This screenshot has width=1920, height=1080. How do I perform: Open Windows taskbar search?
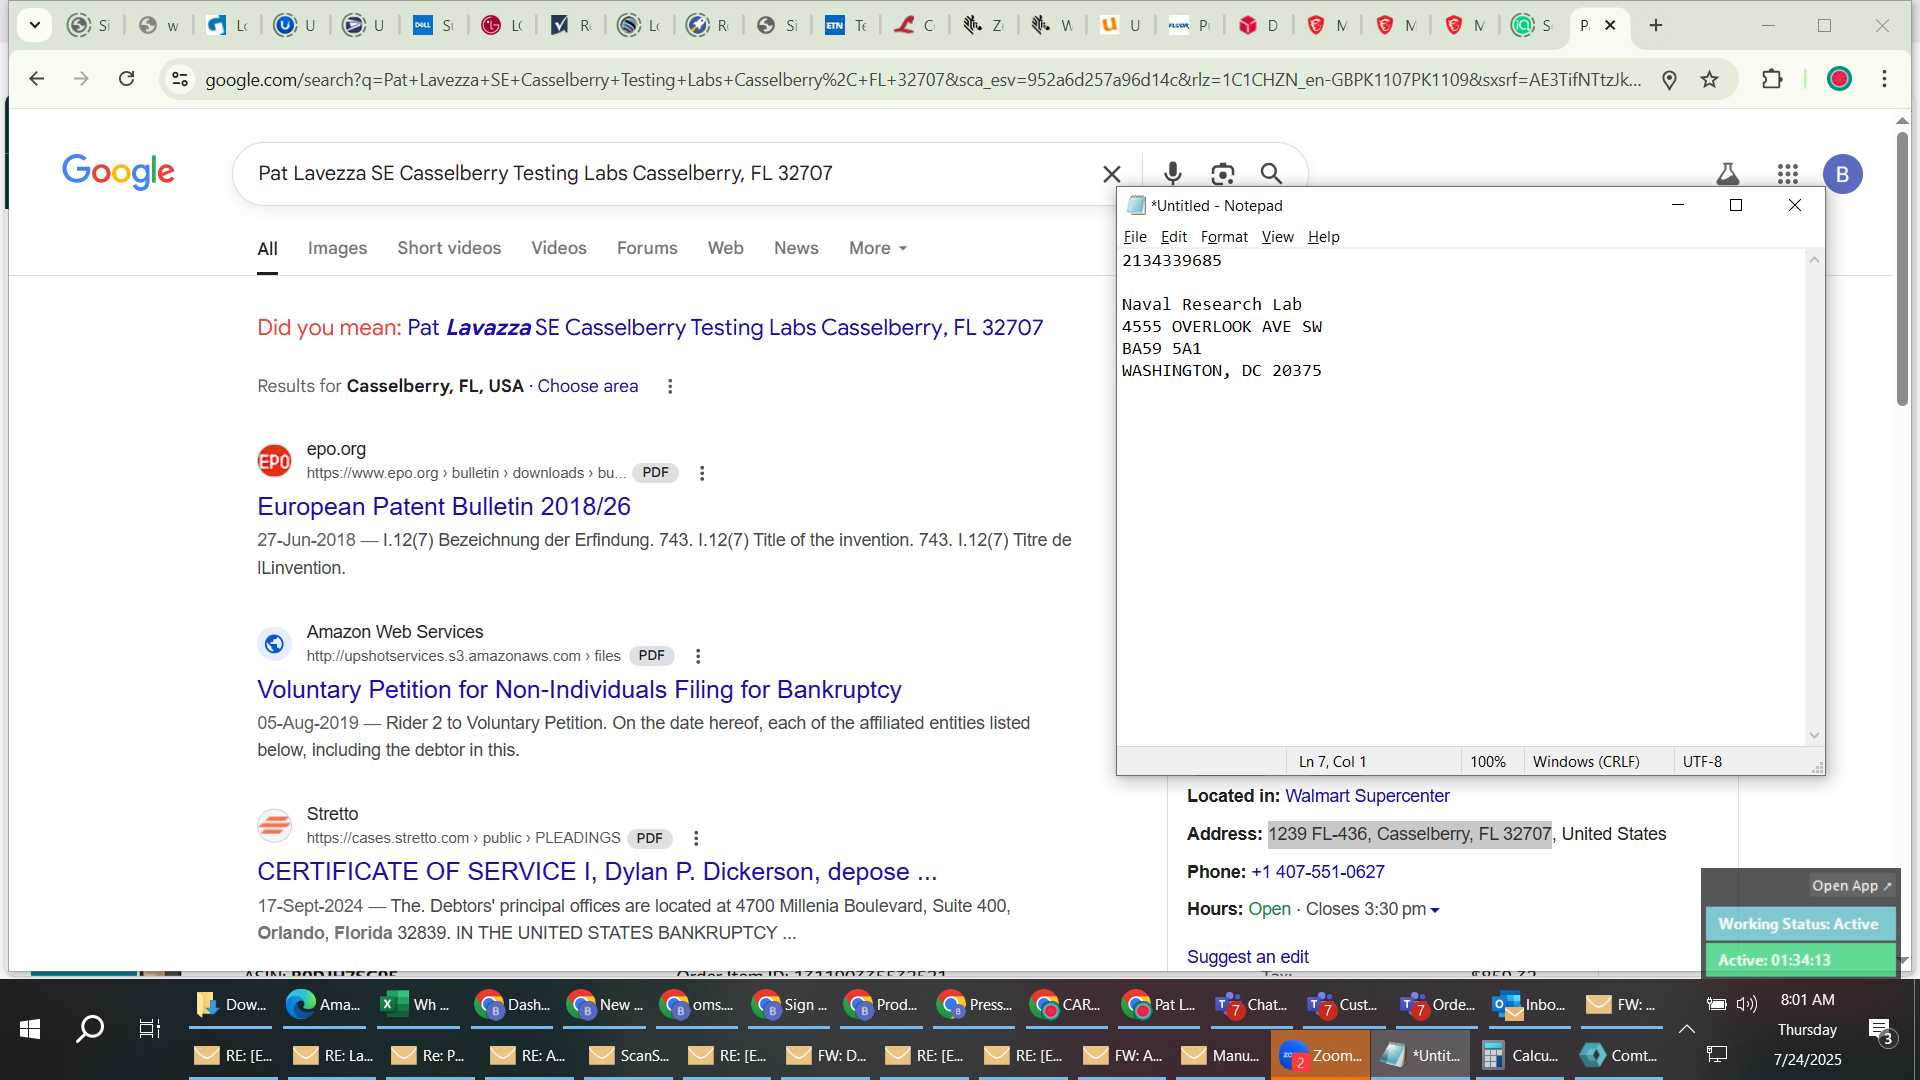pyautogui.click(x=90, y=1028)
